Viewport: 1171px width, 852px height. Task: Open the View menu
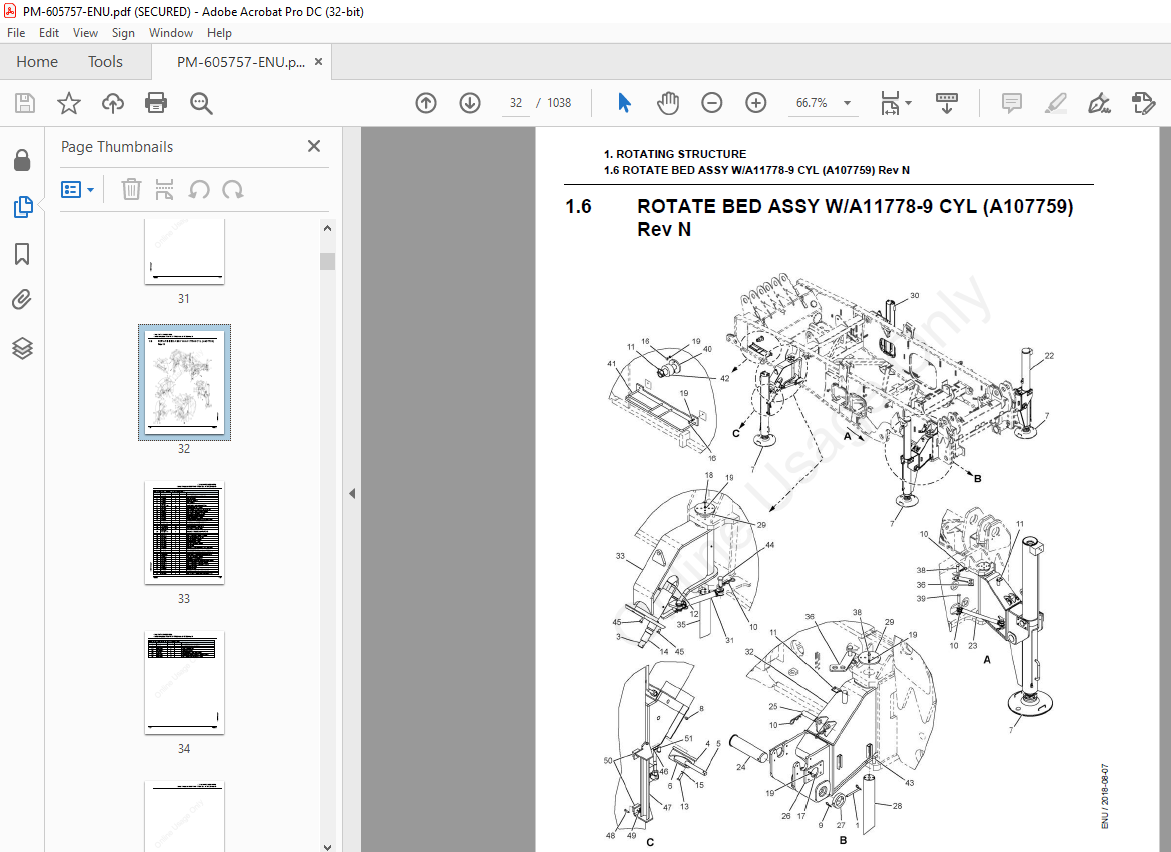coord(85,33)
